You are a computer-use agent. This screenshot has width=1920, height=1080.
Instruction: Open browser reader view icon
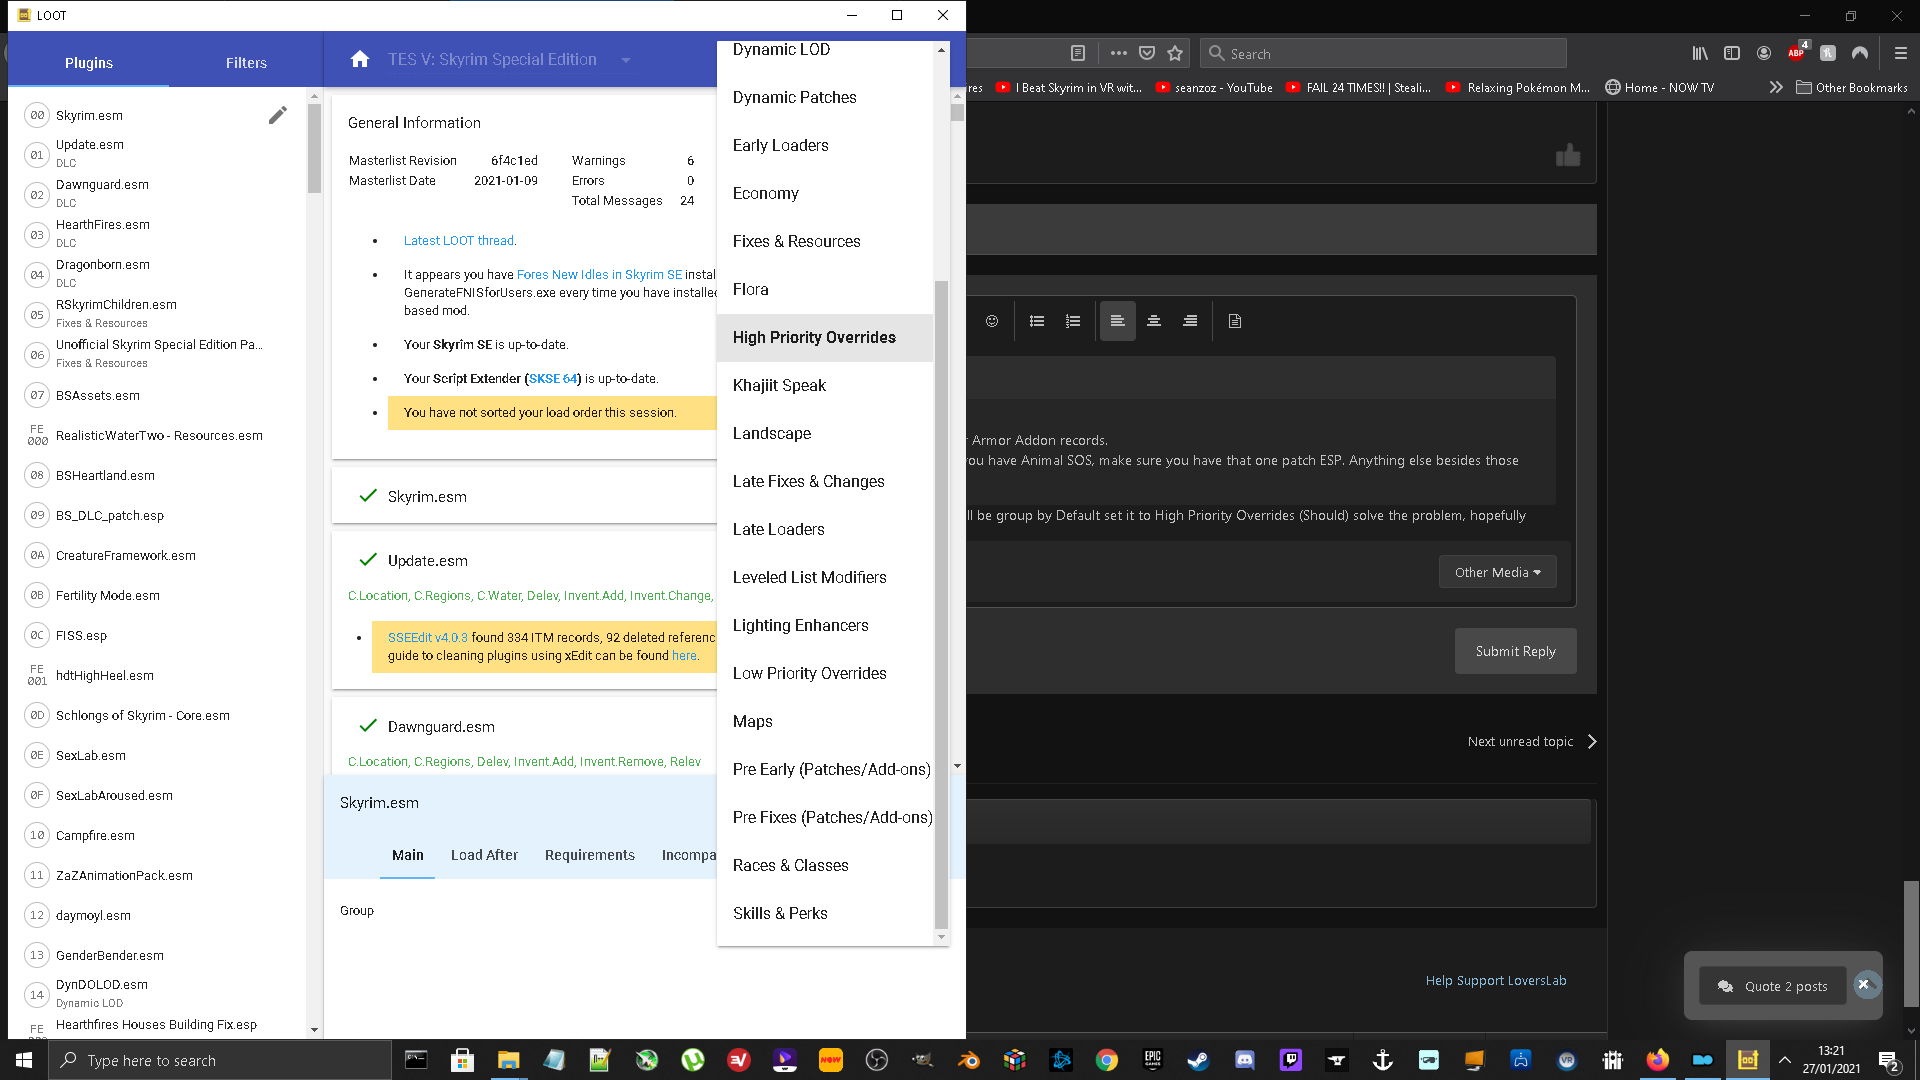click(x=1078, y=54)
